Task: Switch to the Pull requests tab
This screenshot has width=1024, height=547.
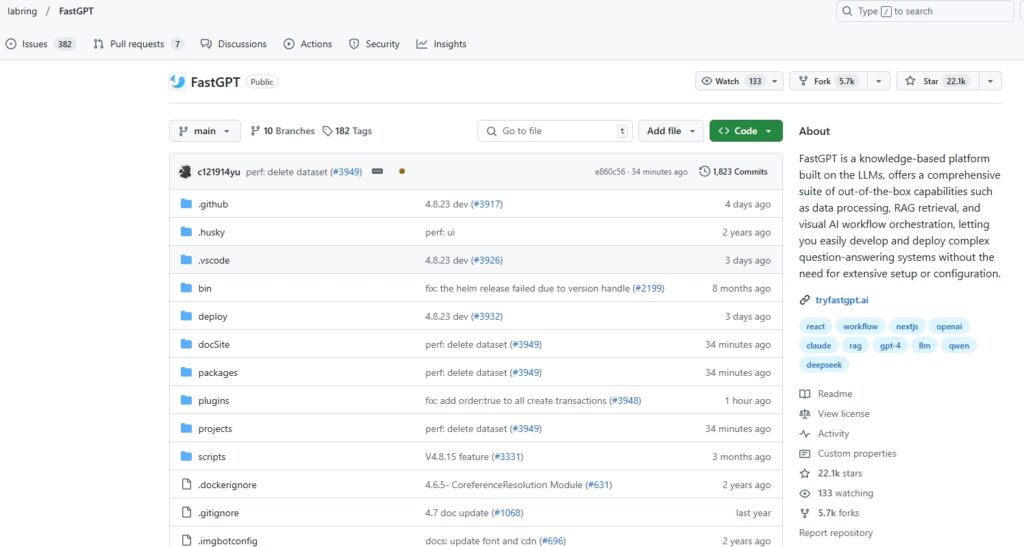Action: 138,44
